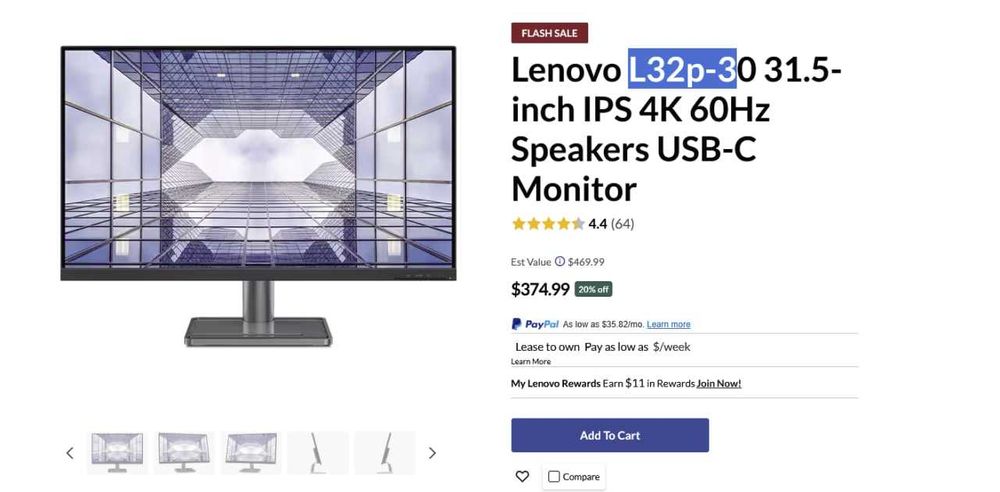Click the 20% off badge

593,289
